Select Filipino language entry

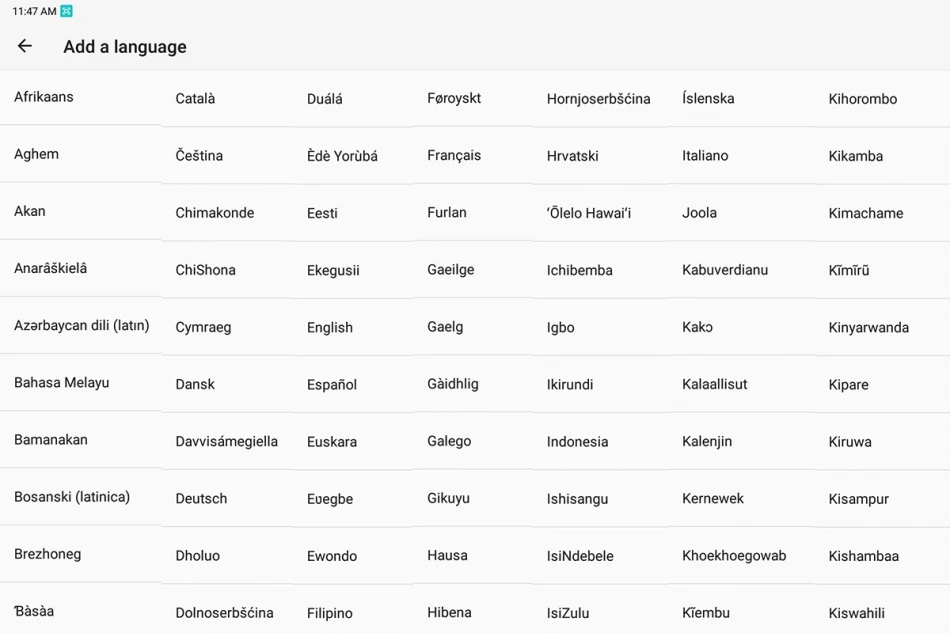330,613
